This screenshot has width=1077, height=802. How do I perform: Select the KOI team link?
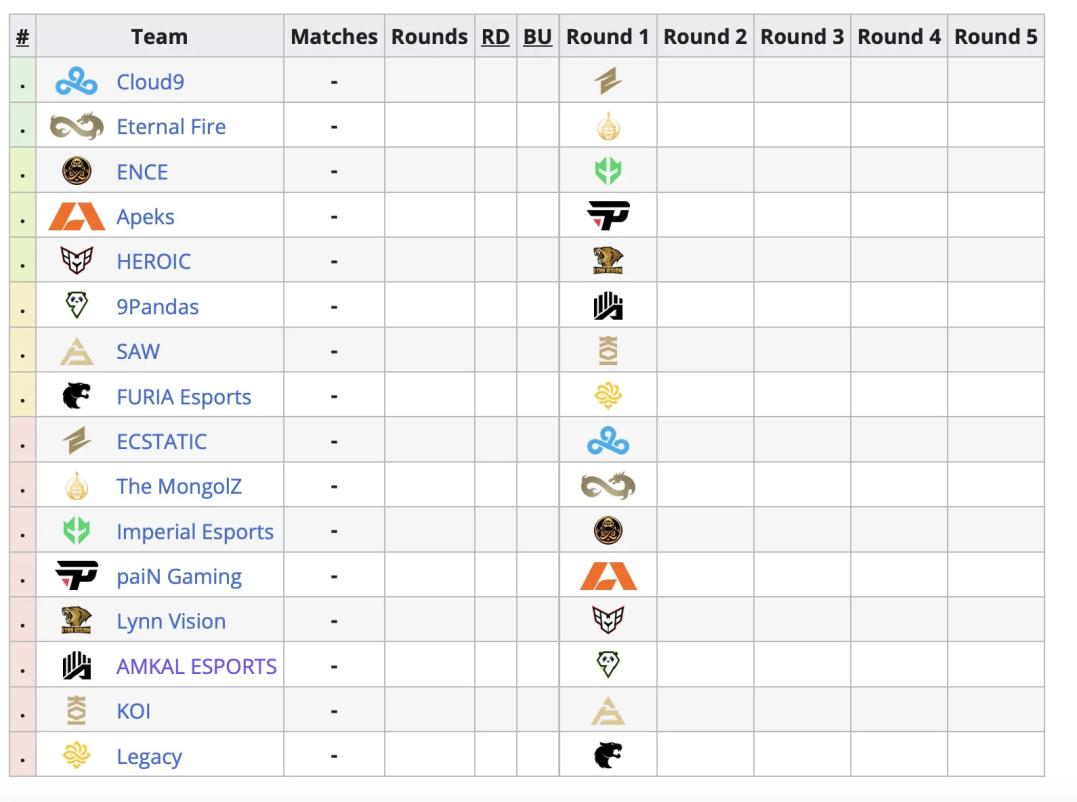click(133, 712)
